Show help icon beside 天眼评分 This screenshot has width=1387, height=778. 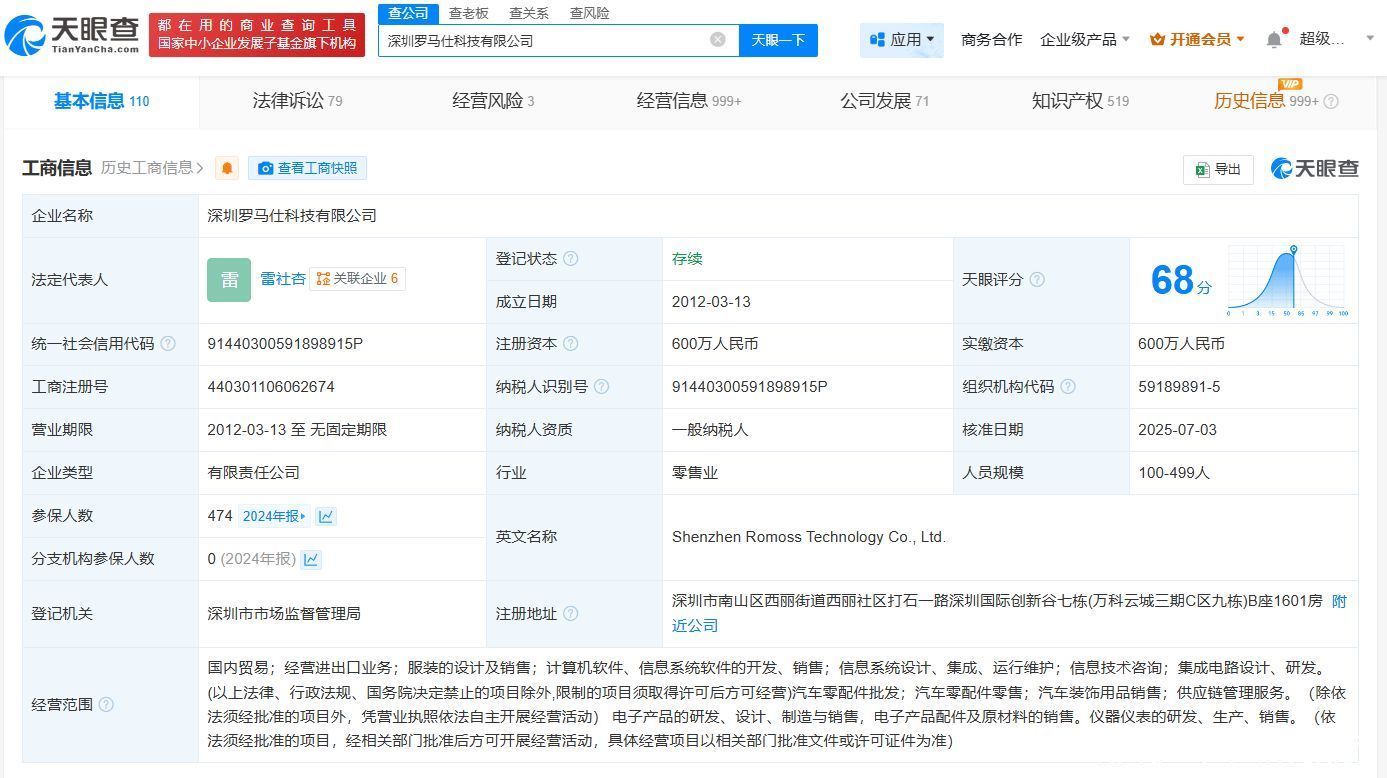[x=1037, y=280]
